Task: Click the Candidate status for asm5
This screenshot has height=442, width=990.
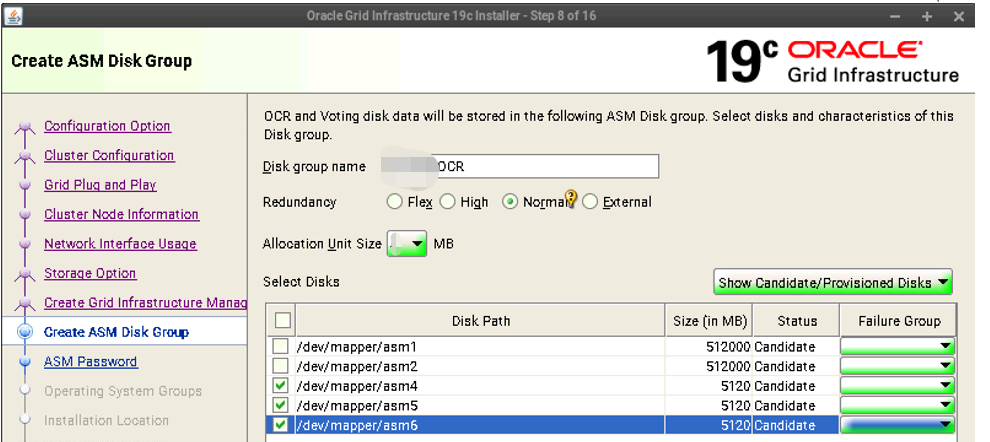Action: (x=796, y=405)
